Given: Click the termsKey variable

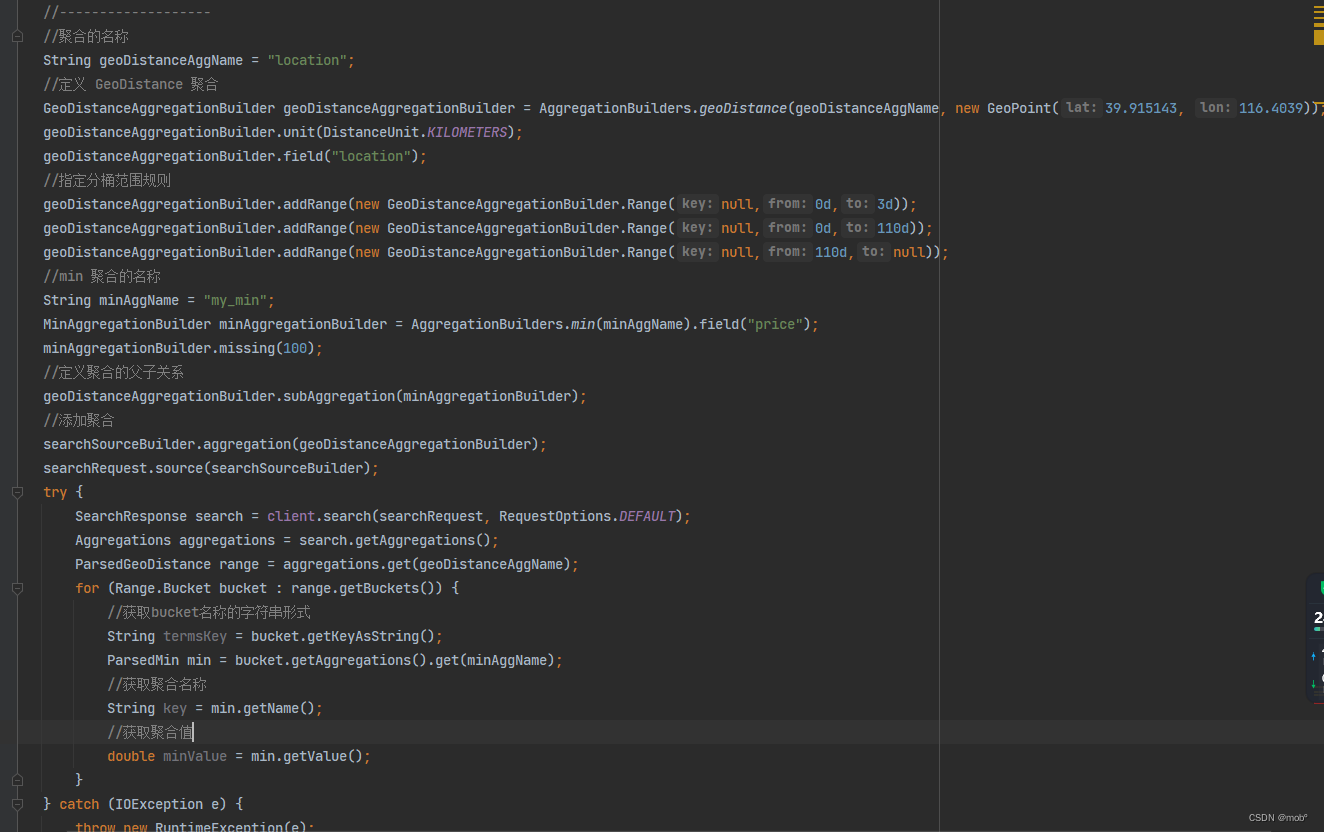Looking at the screenshot, I should click(195, 636).
